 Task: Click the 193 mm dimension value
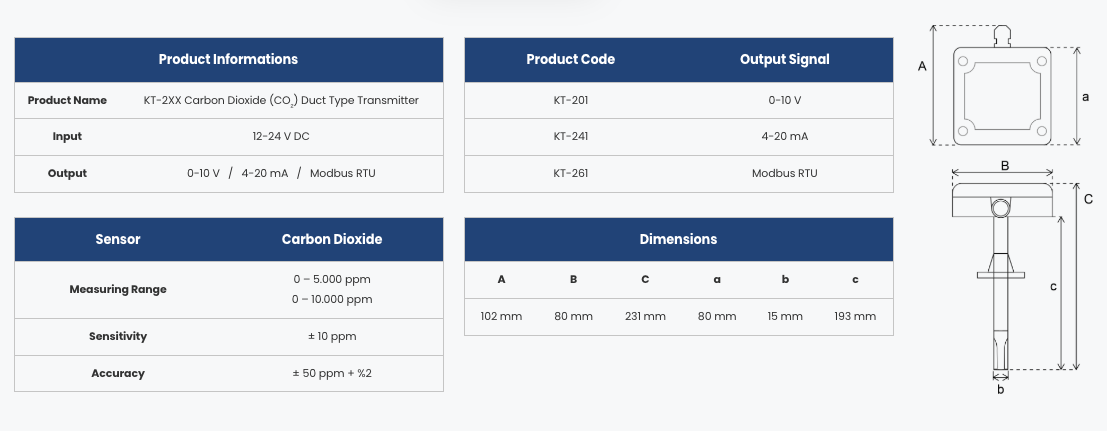click(854, 316)
